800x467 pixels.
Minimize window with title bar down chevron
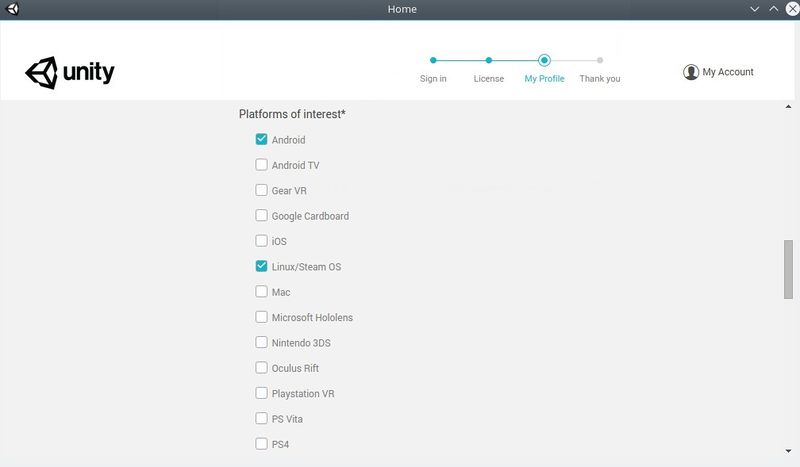point(755,9)
